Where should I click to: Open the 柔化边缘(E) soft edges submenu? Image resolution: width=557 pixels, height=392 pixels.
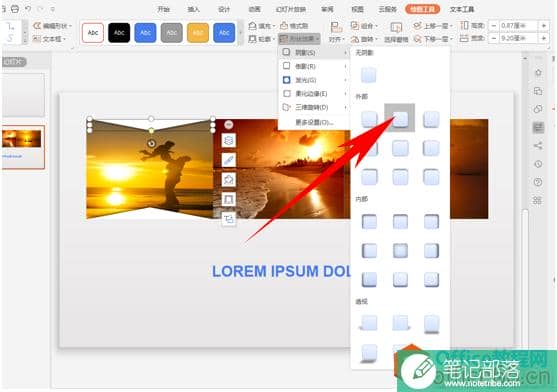pos(314,94)
